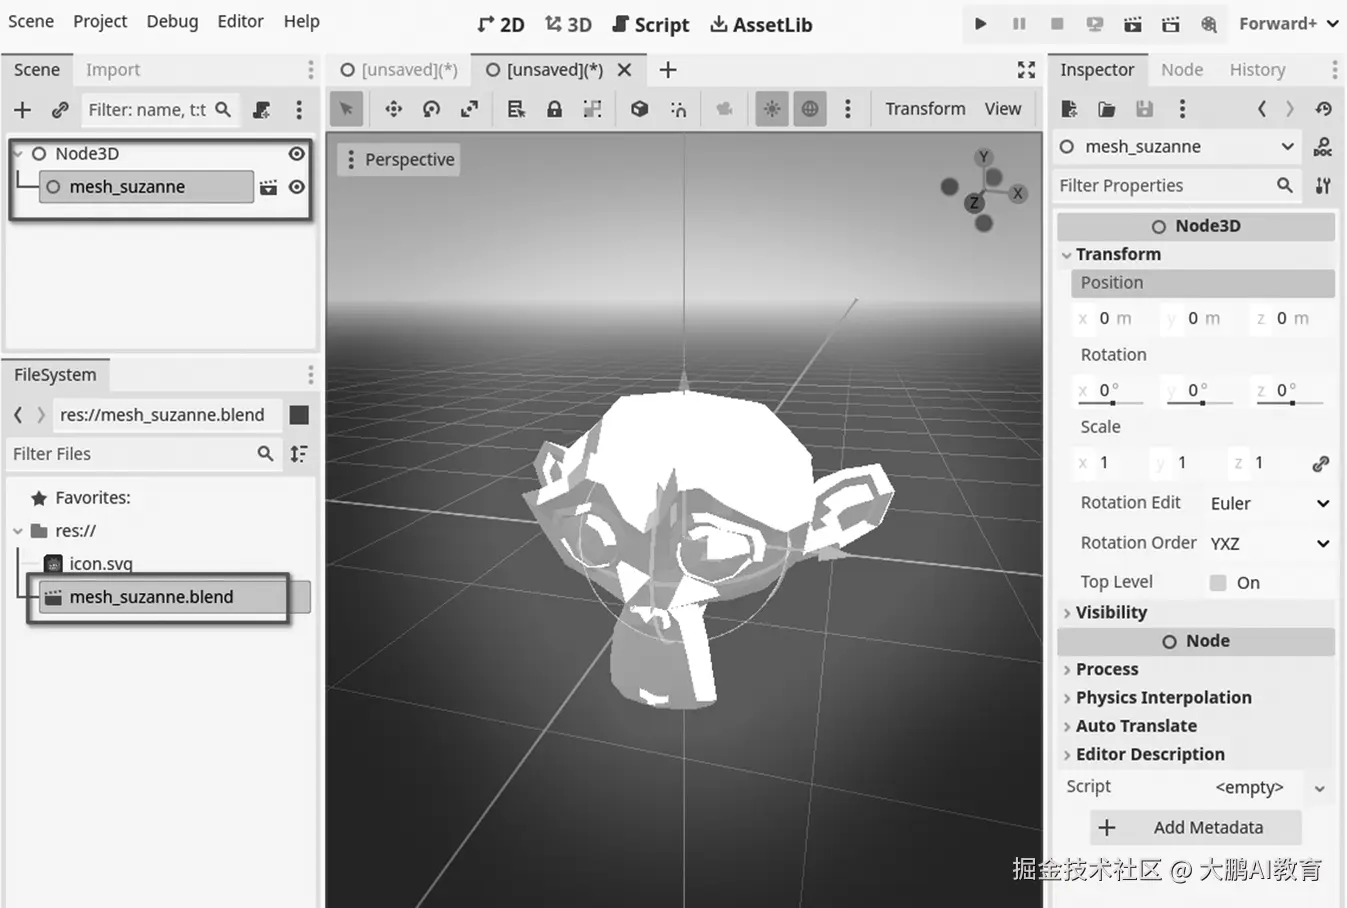The width and height of the screenshot is (1347, 908).
Task: Load a resource in Inspector
Action: coord(1107,108)
